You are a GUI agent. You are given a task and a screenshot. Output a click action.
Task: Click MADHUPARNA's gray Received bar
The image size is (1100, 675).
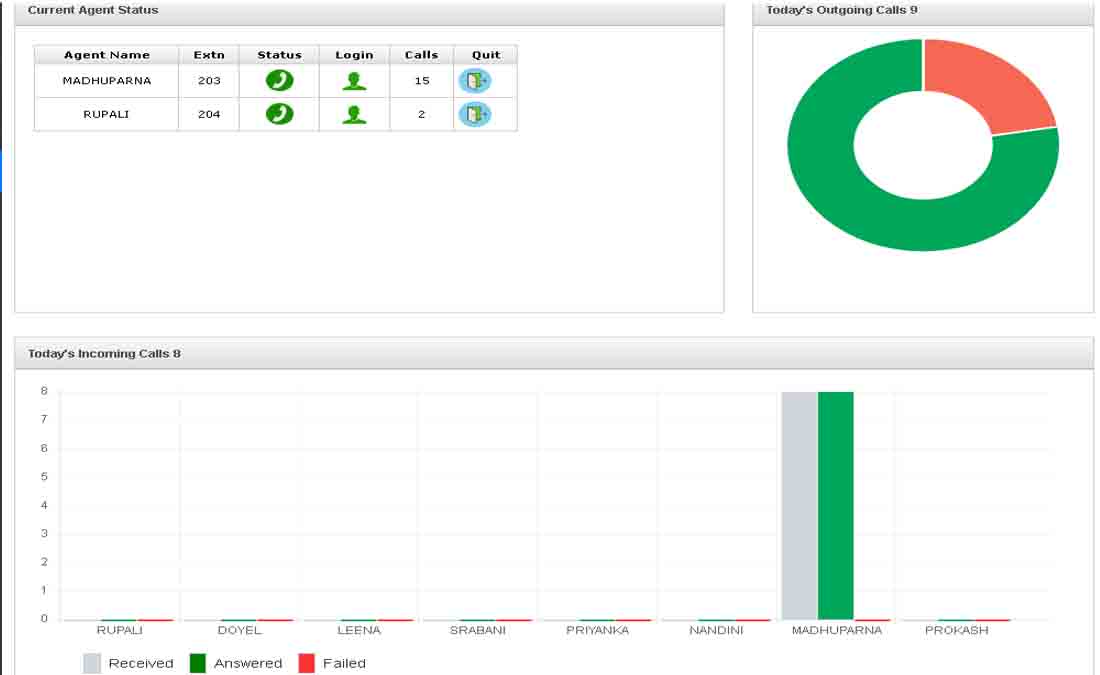799,505
